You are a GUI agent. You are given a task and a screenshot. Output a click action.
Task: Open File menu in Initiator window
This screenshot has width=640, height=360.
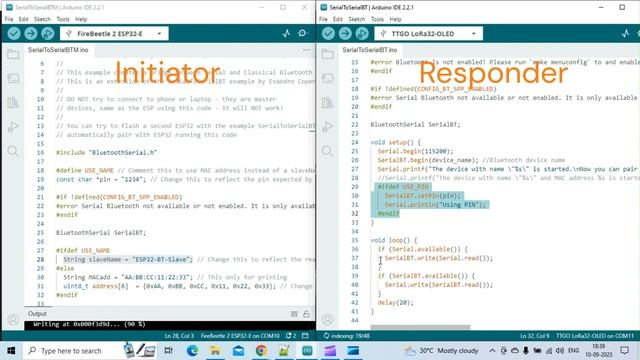pos(9,19)
